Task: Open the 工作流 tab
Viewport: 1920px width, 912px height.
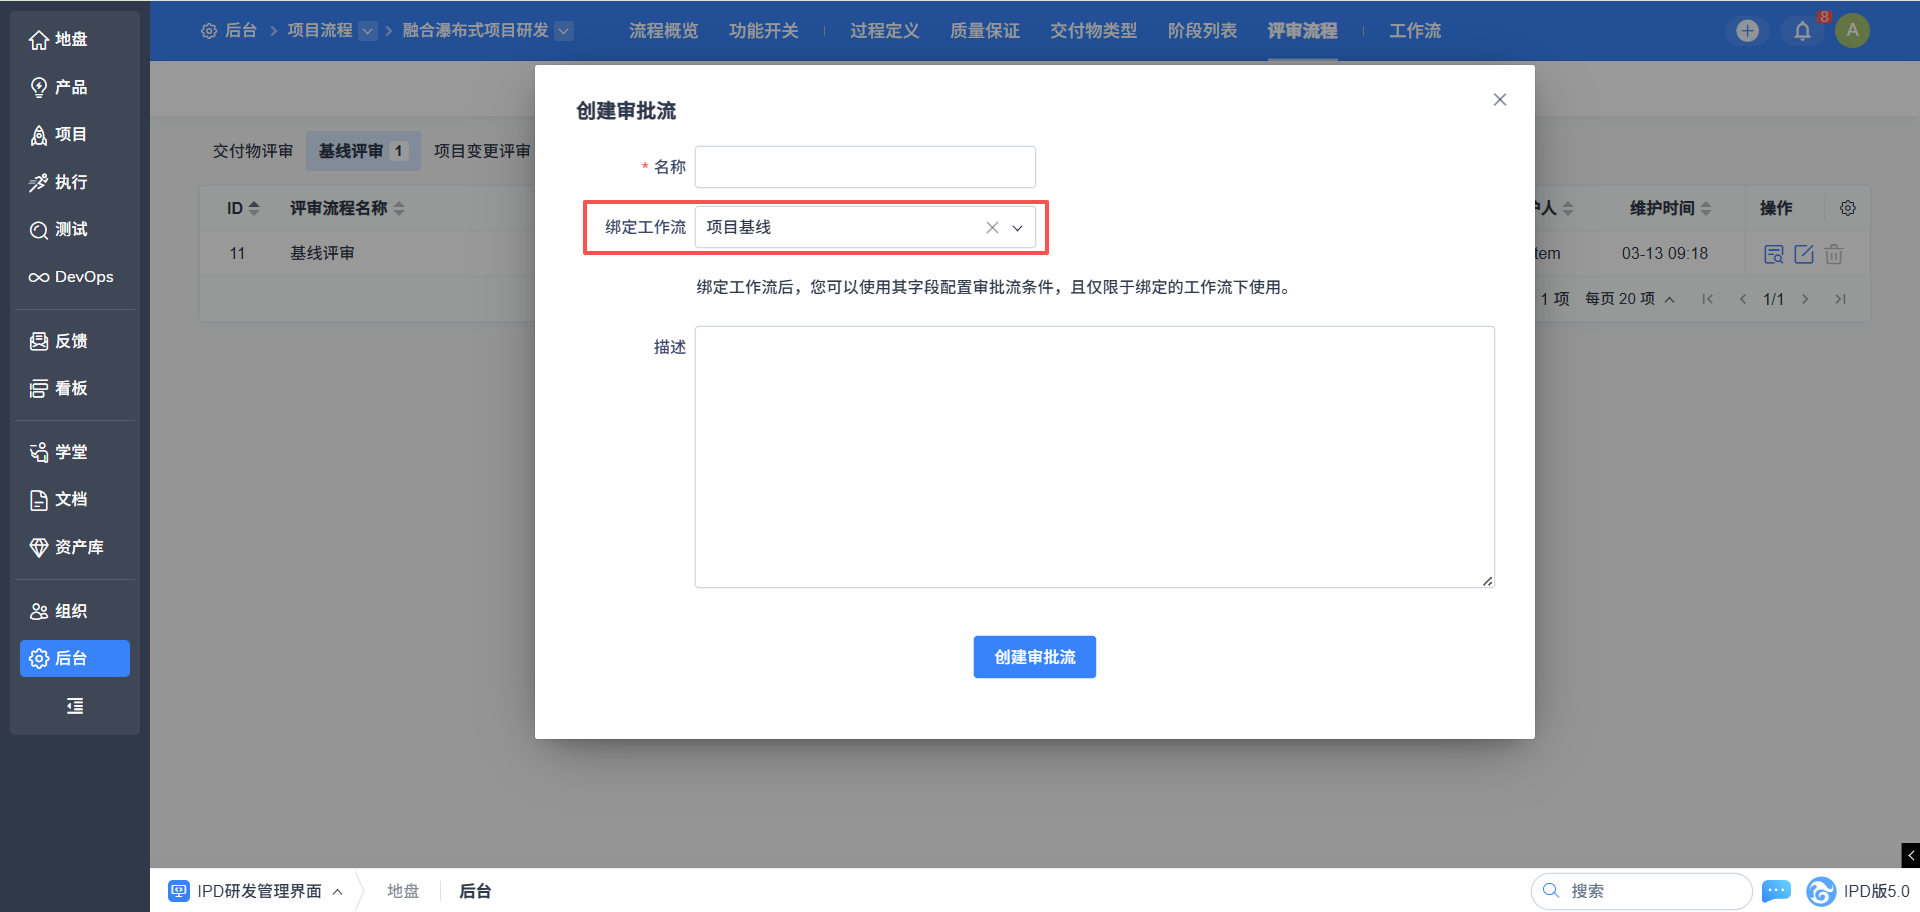Action: click(x=1415, y=31)
